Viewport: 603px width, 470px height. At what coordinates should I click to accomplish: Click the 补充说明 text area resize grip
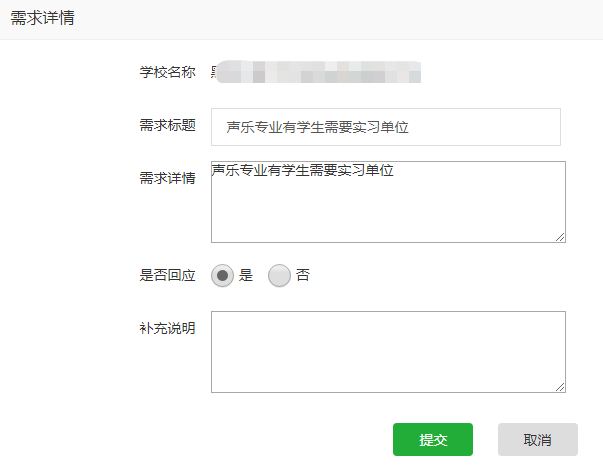click(x=560, y=387)
